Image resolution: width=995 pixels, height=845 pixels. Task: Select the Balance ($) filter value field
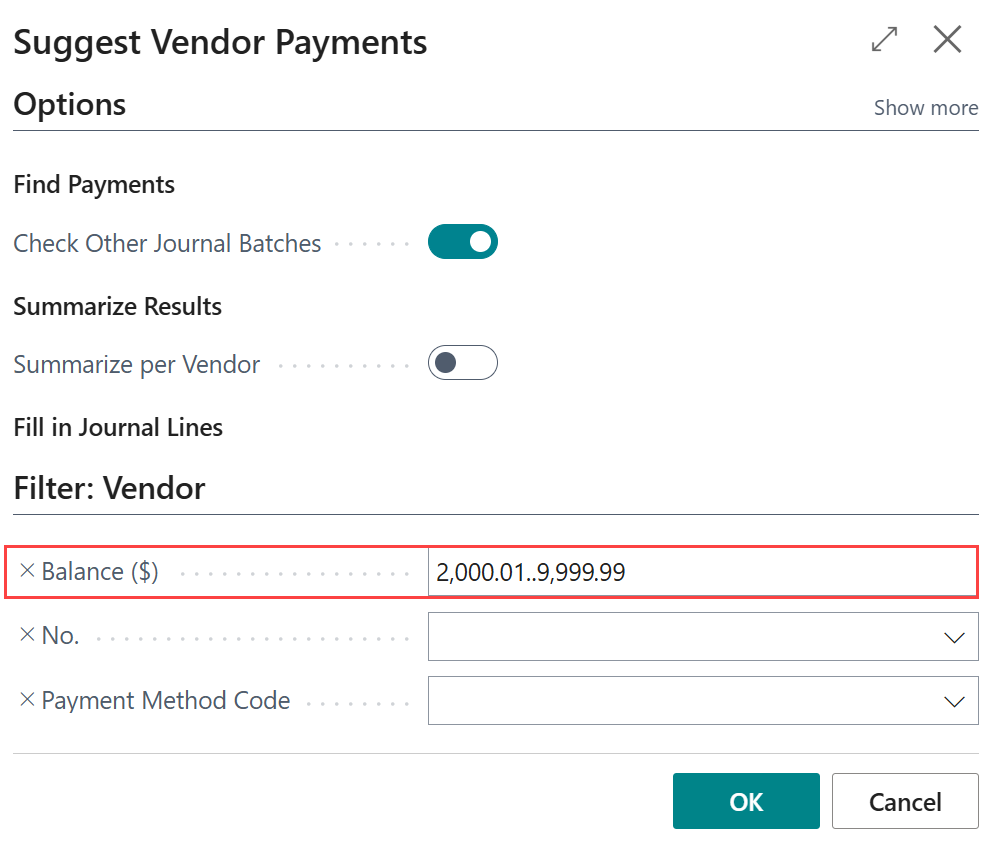coord(700,570)
